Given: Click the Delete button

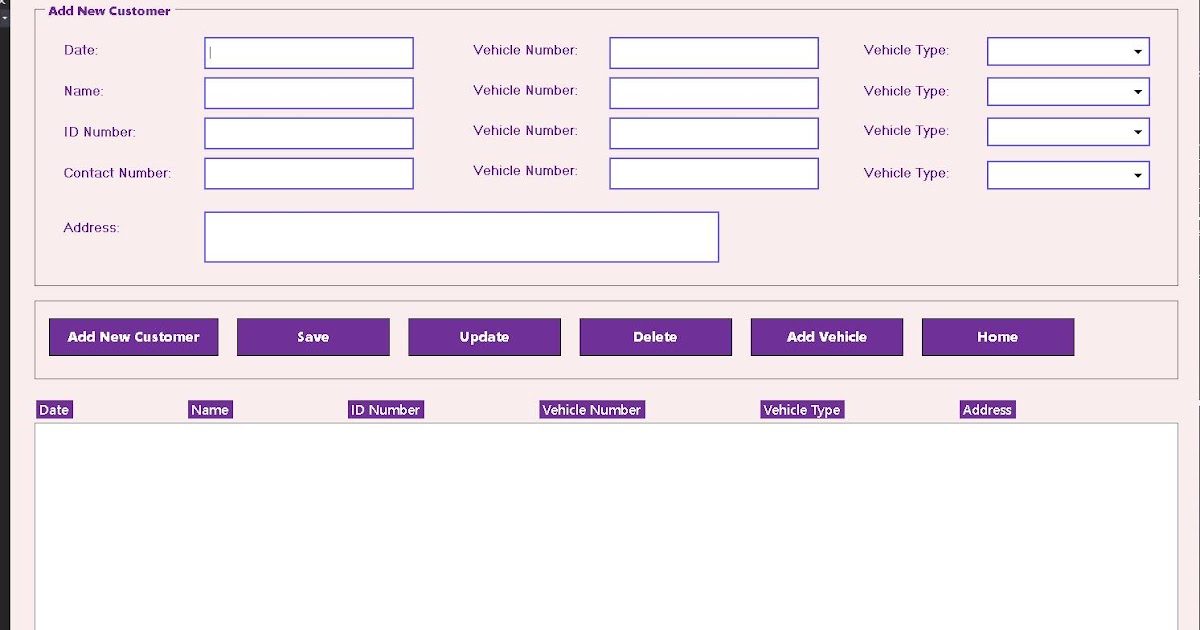Looking at the screenshot, I should (655, 337).
